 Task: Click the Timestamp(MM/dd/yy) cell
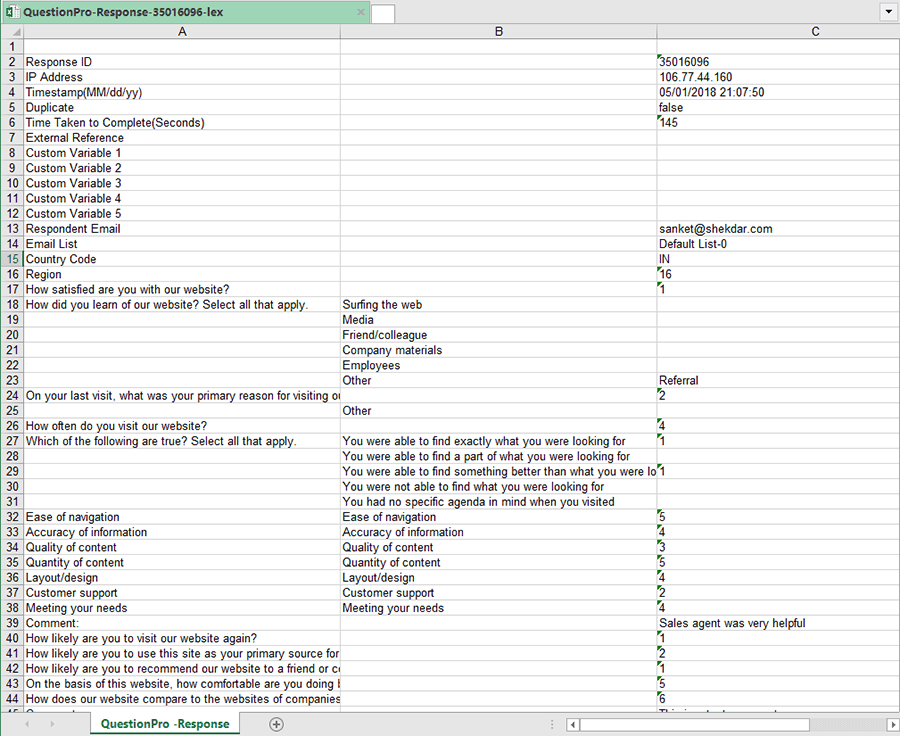coord(182,92)
